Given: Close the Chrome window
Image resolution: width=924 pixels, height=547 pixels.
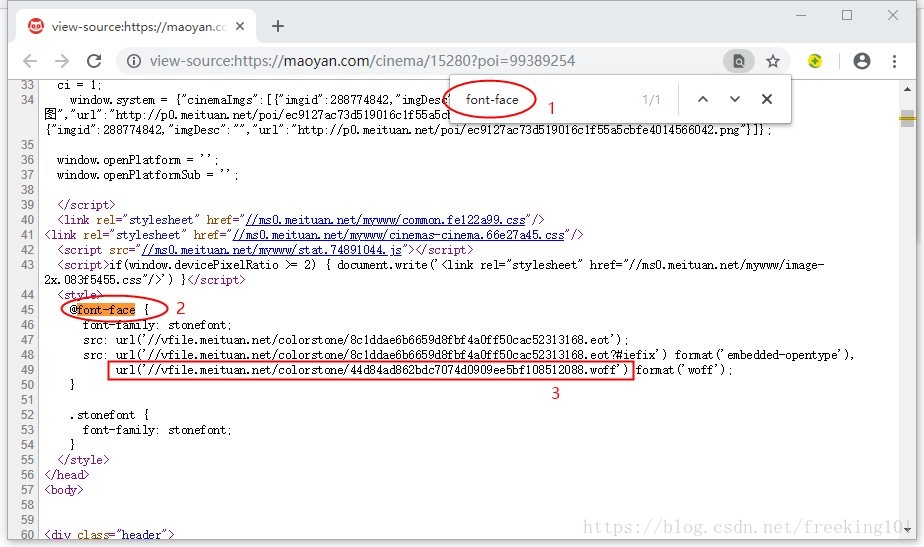Looking at the screenshot, I should pos(893,15).
